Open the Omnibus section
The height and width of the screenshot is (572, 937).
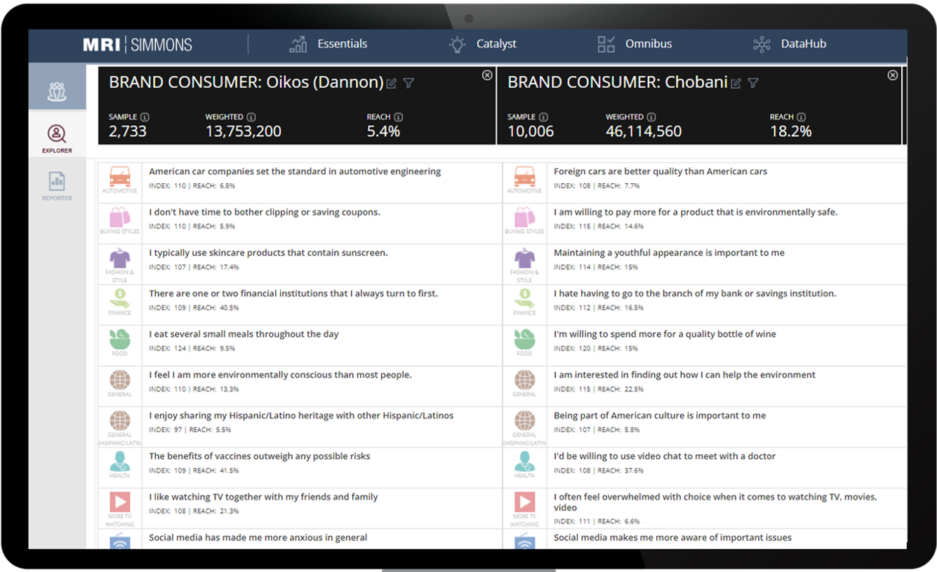point(634,44)
